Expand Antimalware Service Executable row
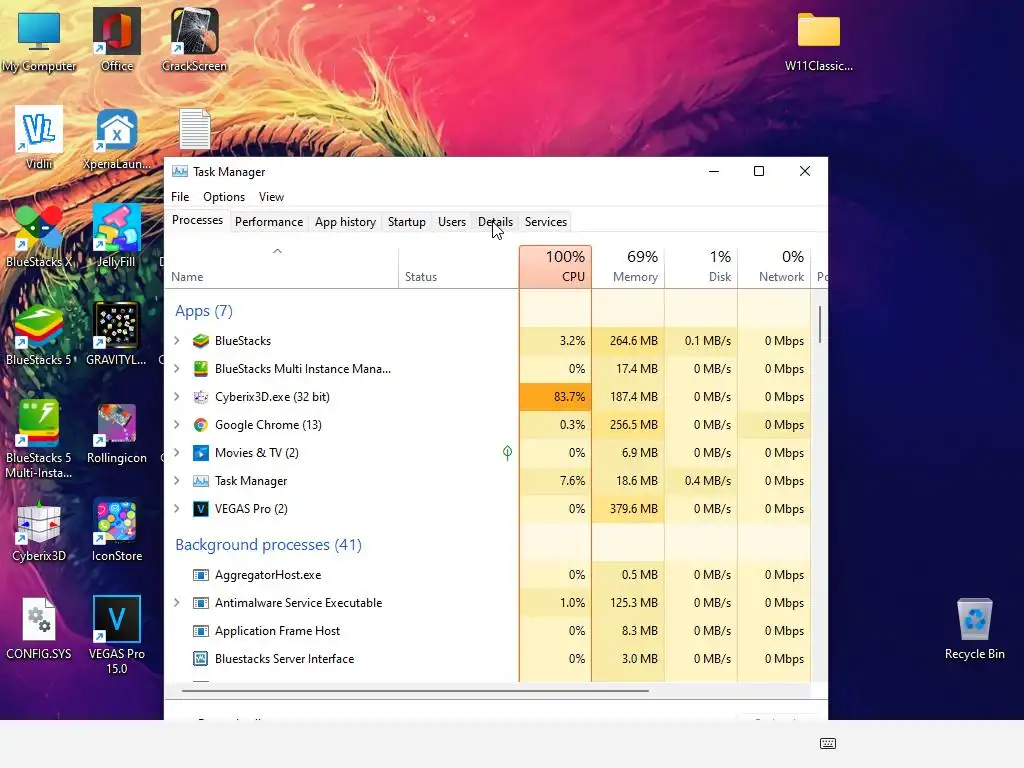1024x768 pixels. (176, 603)
